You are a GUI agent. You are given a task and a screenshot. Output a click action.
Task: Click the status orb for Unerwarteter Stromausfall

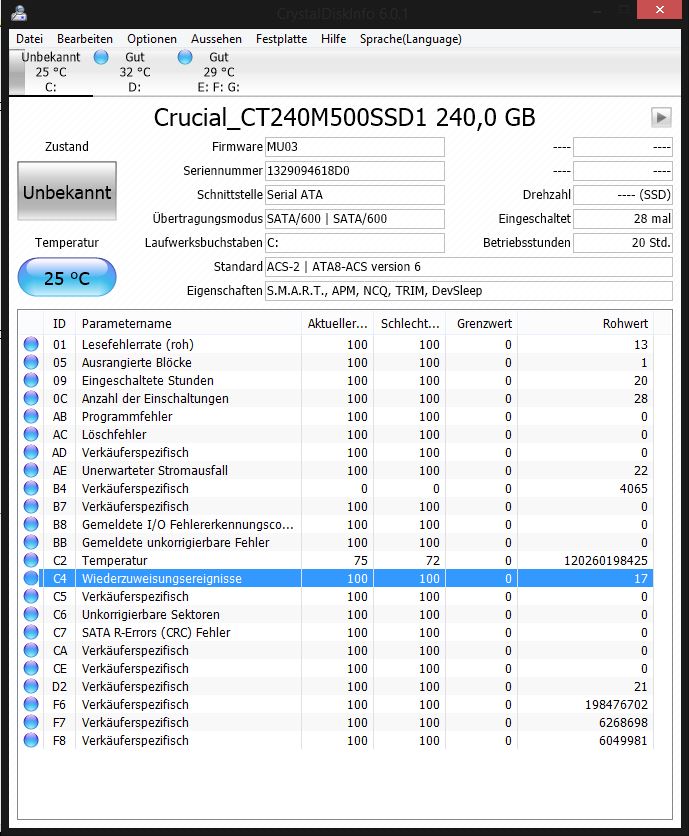click(x=31, y=470)
